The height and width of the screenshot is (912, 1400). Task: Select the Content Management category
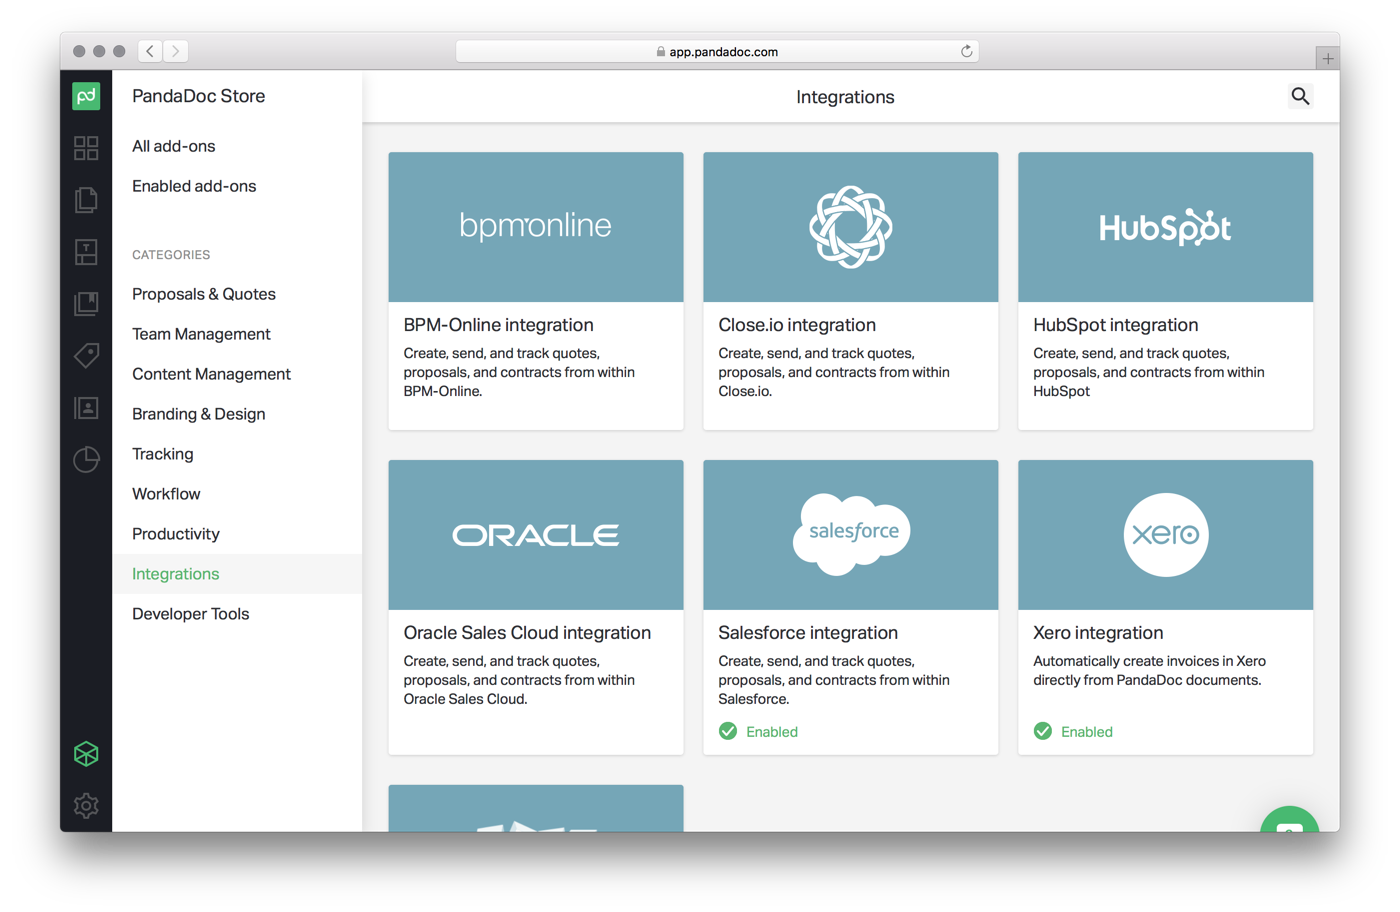[x=211, y=374]
